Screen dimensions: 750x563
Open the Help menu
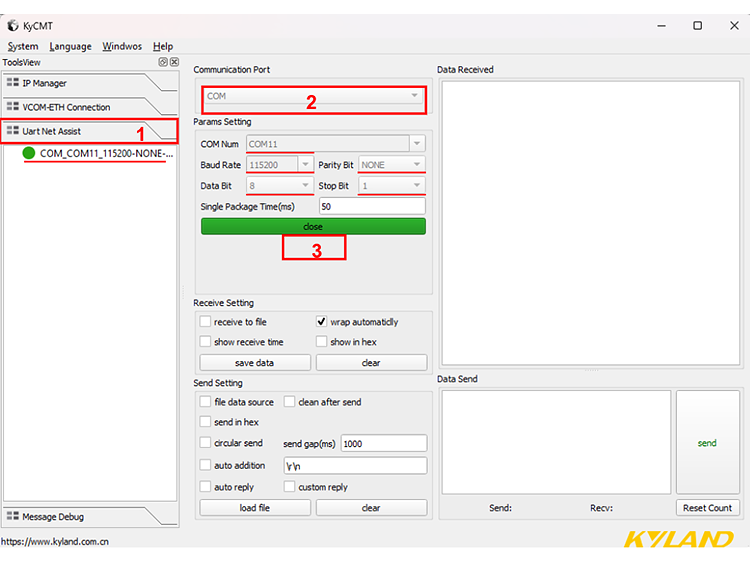pyautogui.click(x=163, y=46)
